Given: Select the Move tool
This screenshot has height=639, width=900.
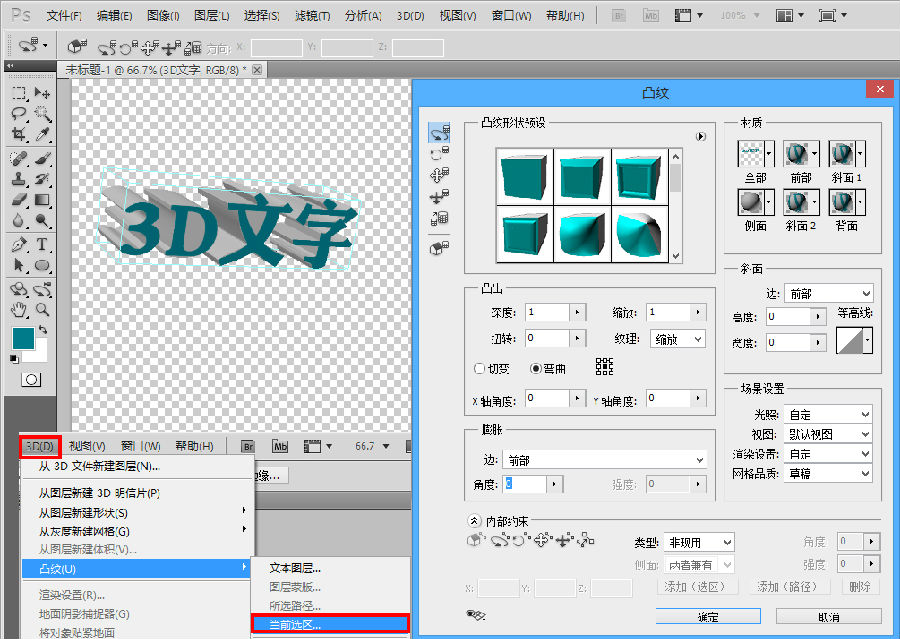Looking at the screenshot, I should point(42,93).
